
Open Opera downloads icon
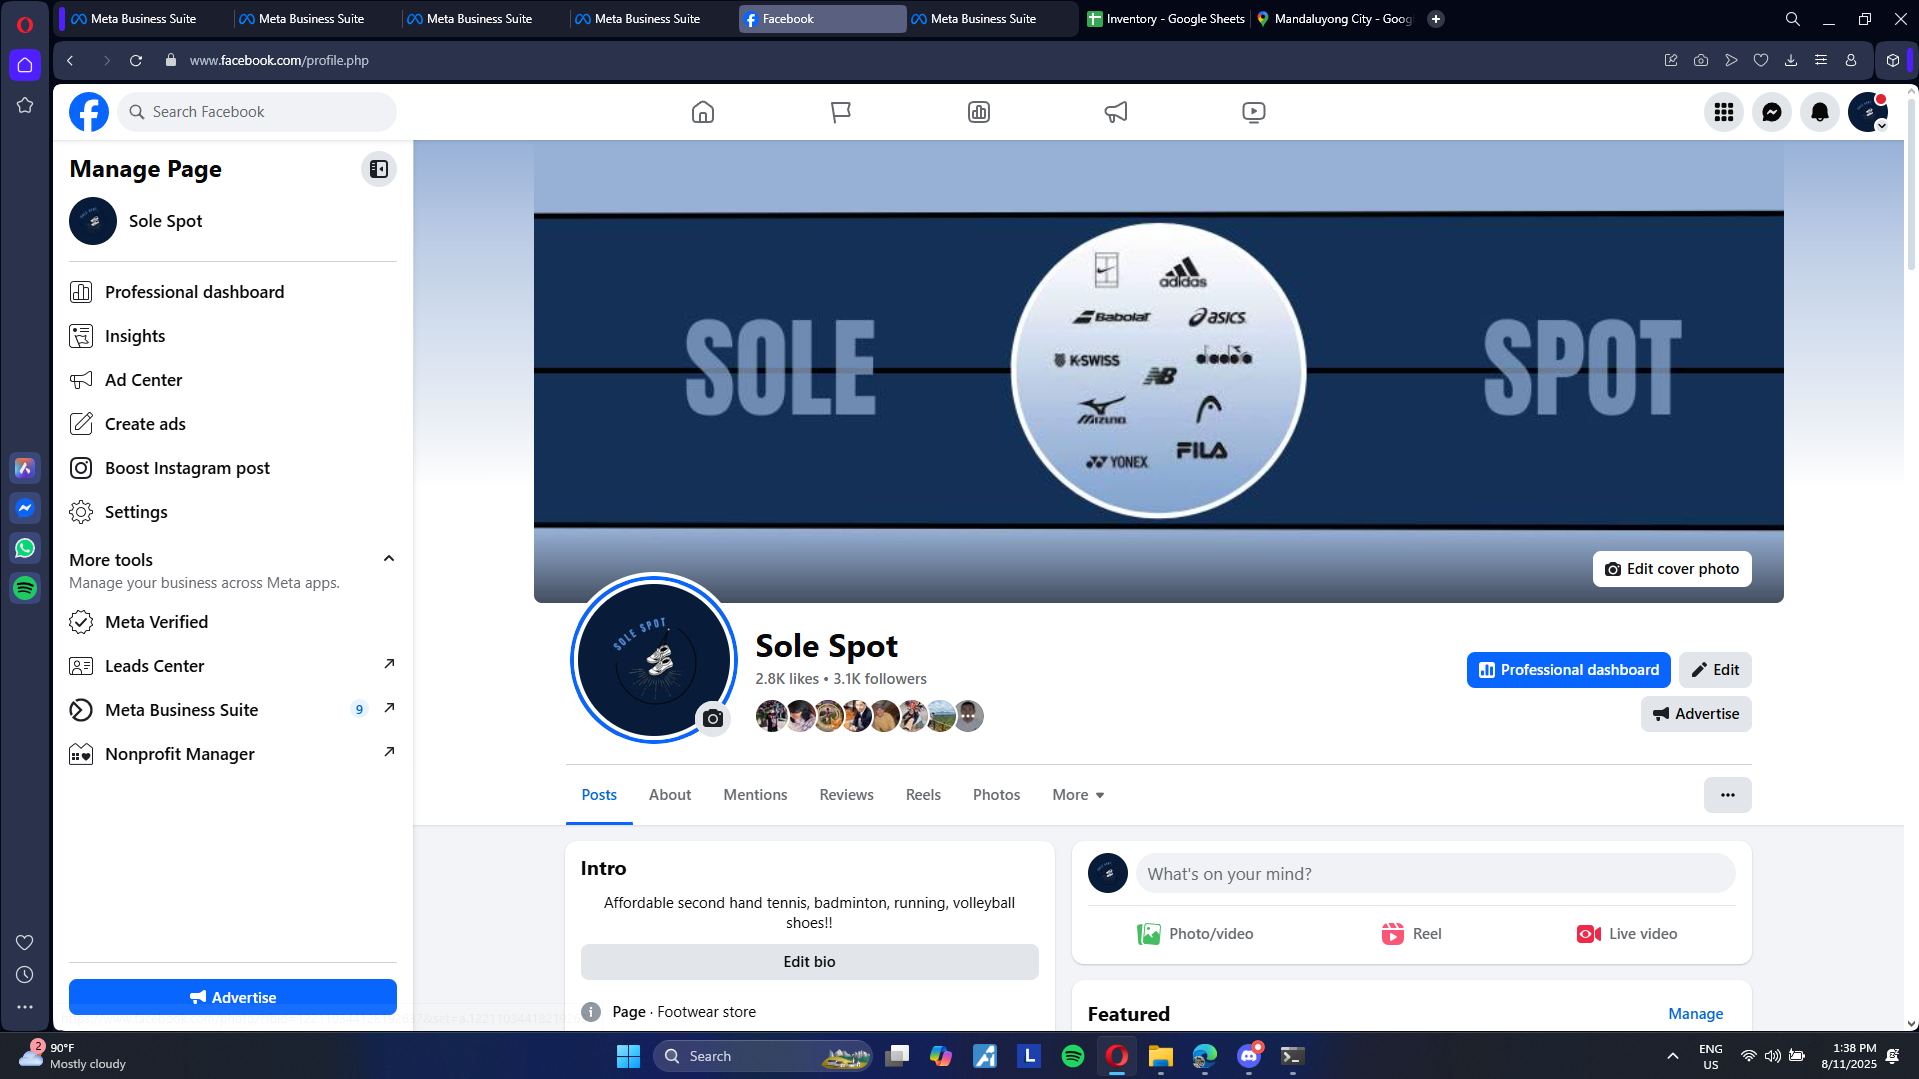(x=1791, y=60)
